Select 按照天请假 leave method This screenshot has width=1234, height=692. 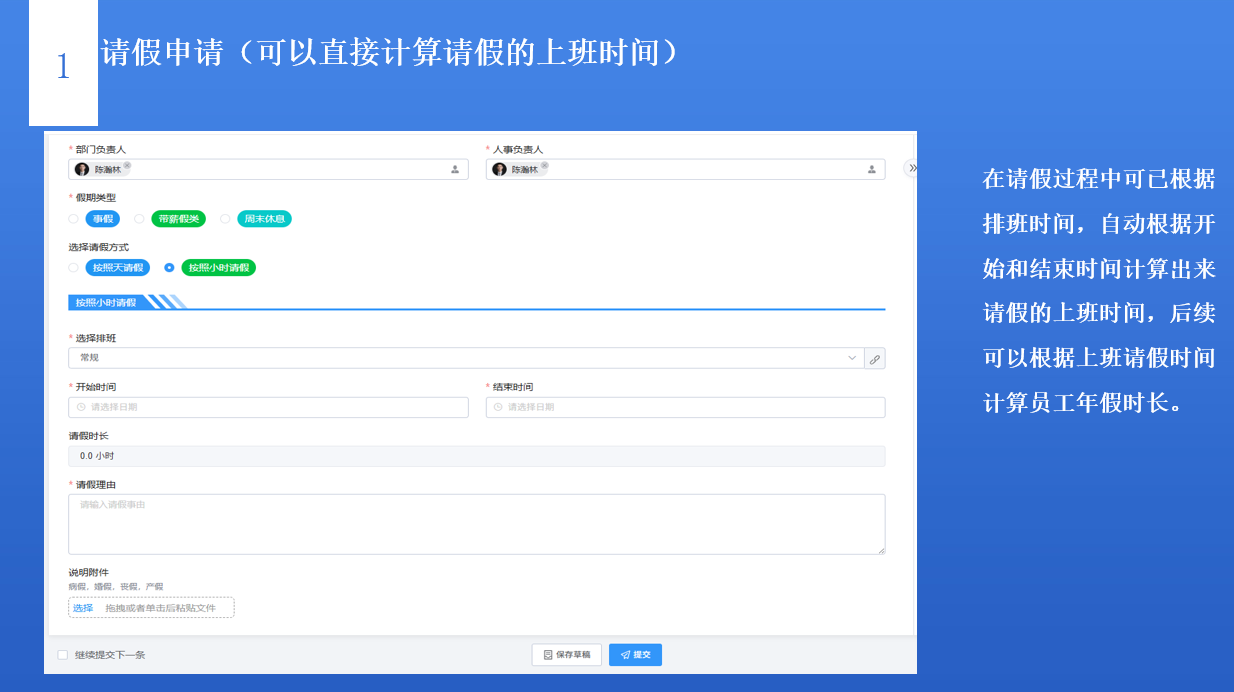(x=73, y=268)
